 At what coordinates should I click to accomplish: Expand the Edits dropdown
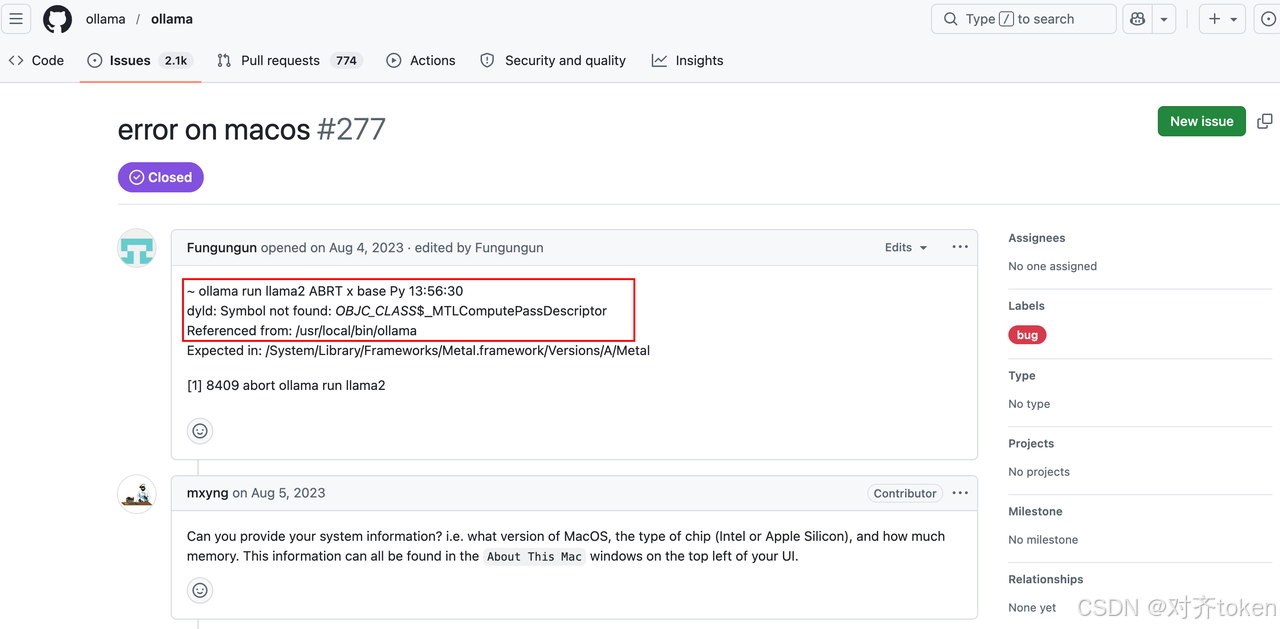coord(906,247)
